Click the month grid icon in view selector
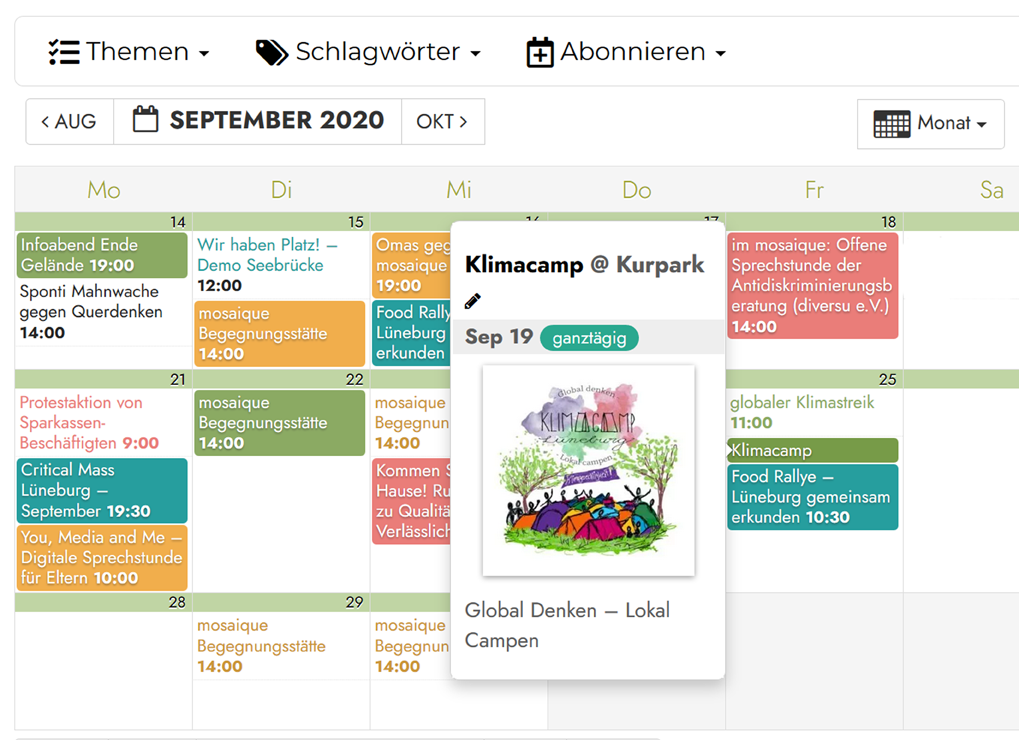1019x740 pixels. pyautogui.click(x=891, y=124)
